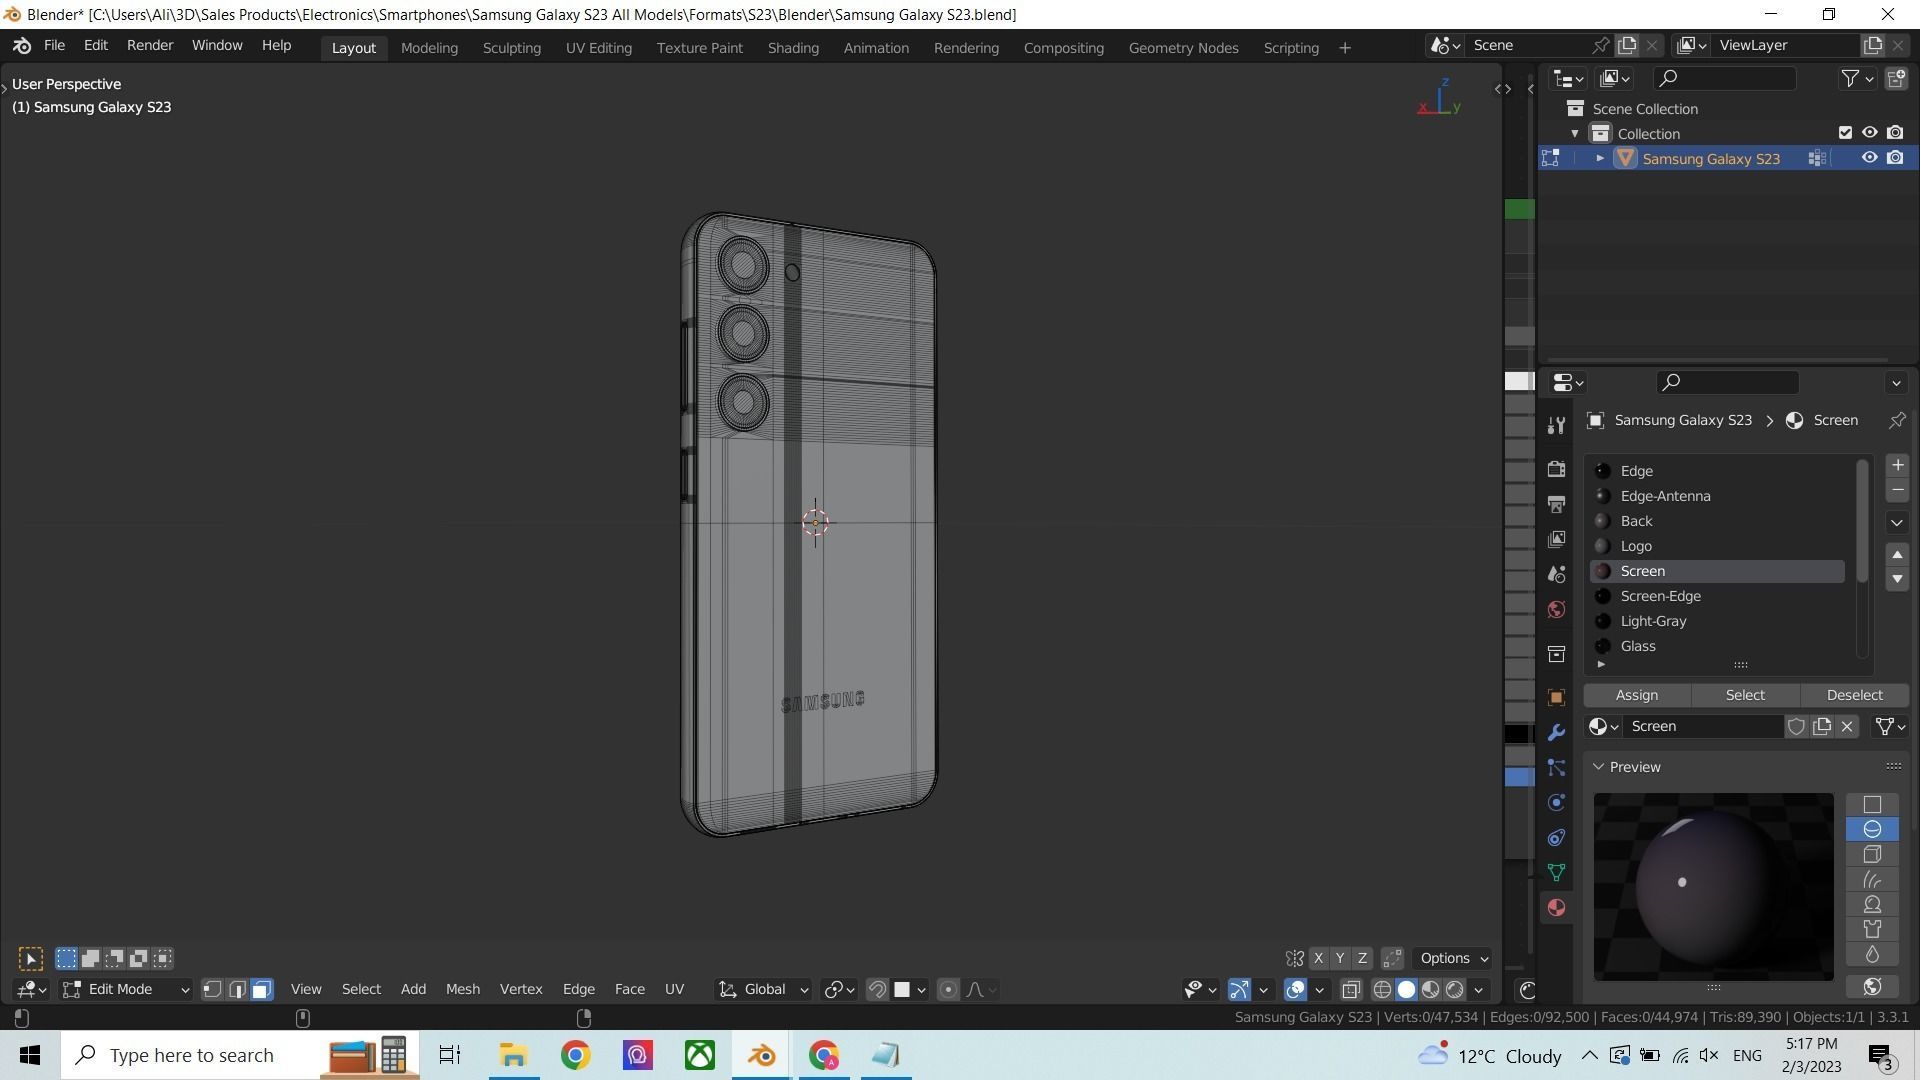Open the Edit Mode dropdown
The image size is (1920, 1080).
tap(125, 989)
